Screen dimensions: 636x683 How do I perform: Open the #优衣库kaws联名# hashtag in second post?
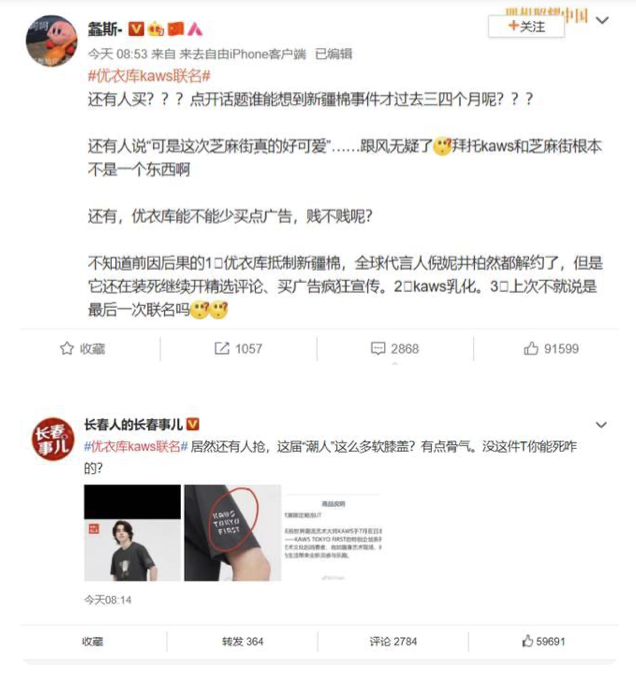click(136, 446)
